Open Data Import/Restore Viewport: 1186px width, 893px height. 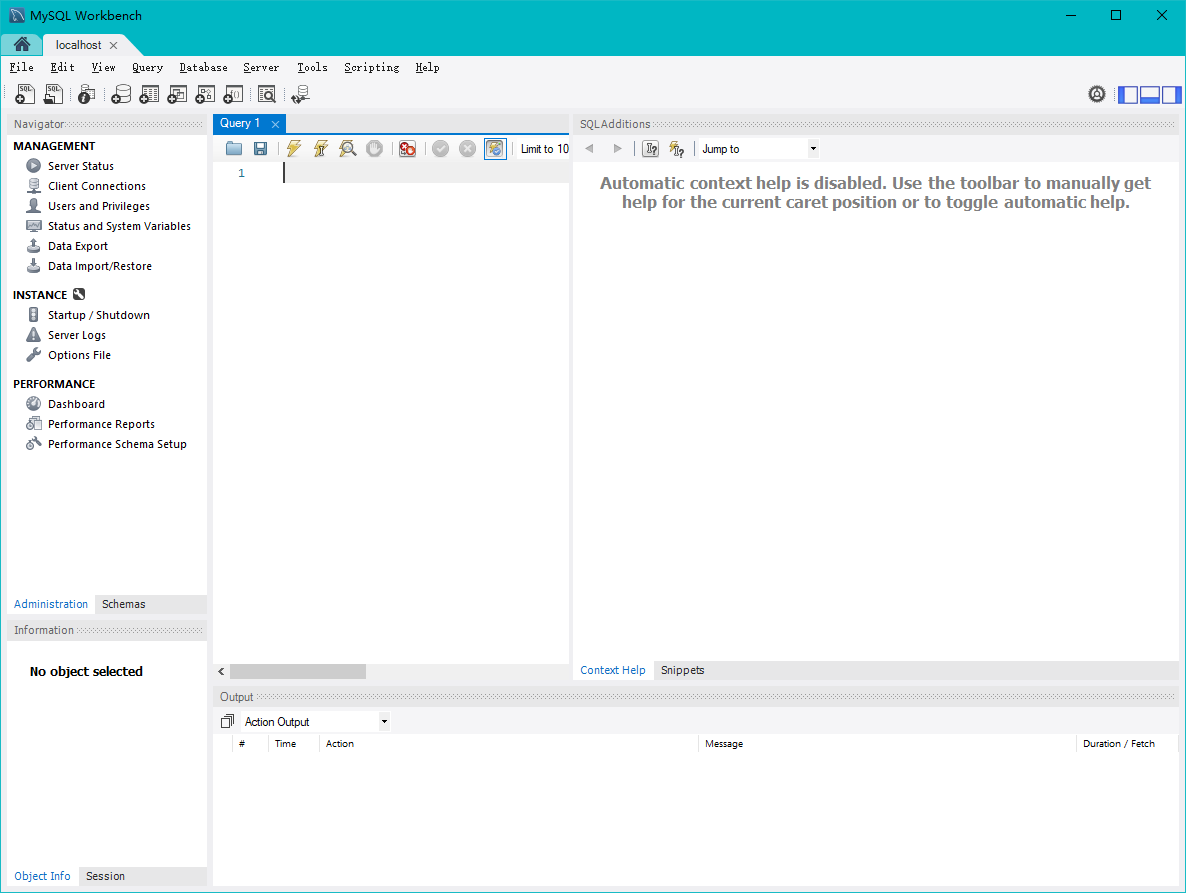pyautogui.click(x=100, y=266)
